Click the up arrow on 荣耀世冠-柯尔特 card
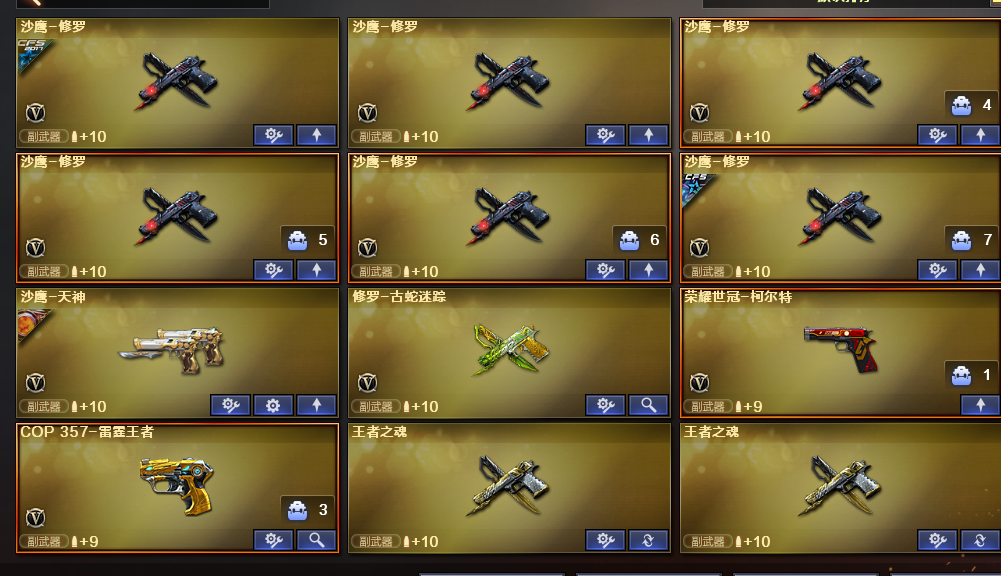 pyautogui.click(x=980, y=405)
